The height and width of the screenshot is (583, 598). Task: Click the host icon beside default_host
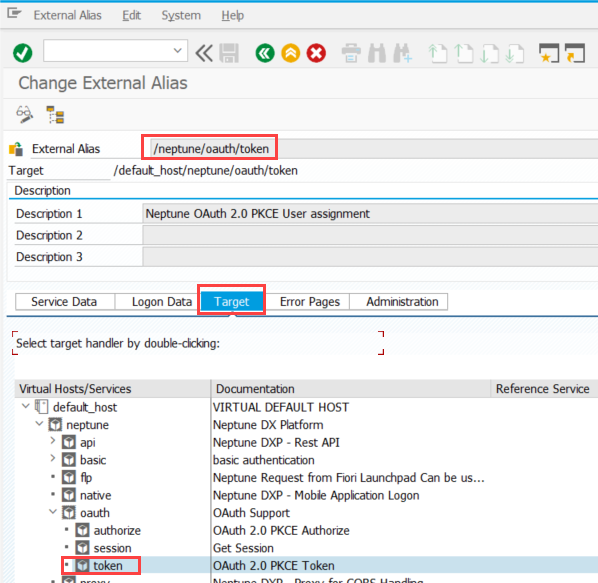tap(42, 407)
